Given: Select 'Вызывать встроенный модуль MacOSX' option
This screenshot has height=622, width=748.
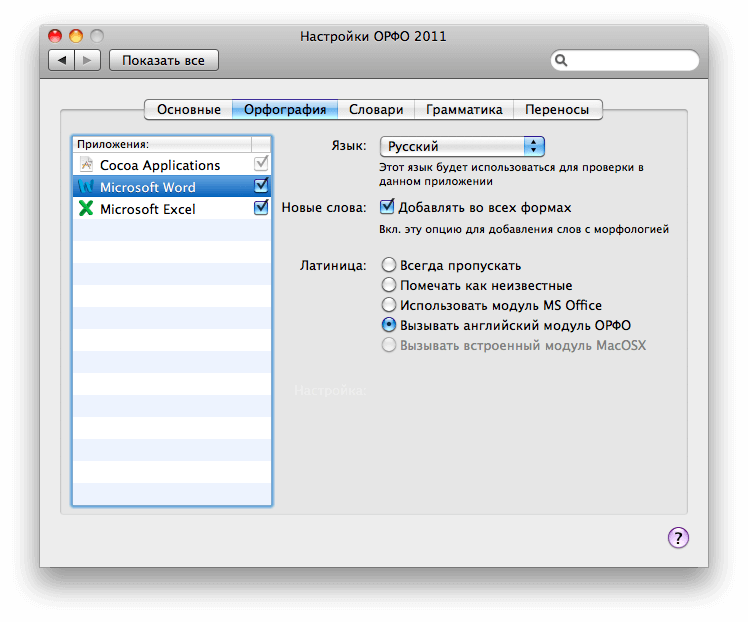Looking at the screenshot, I should point(389,345).
